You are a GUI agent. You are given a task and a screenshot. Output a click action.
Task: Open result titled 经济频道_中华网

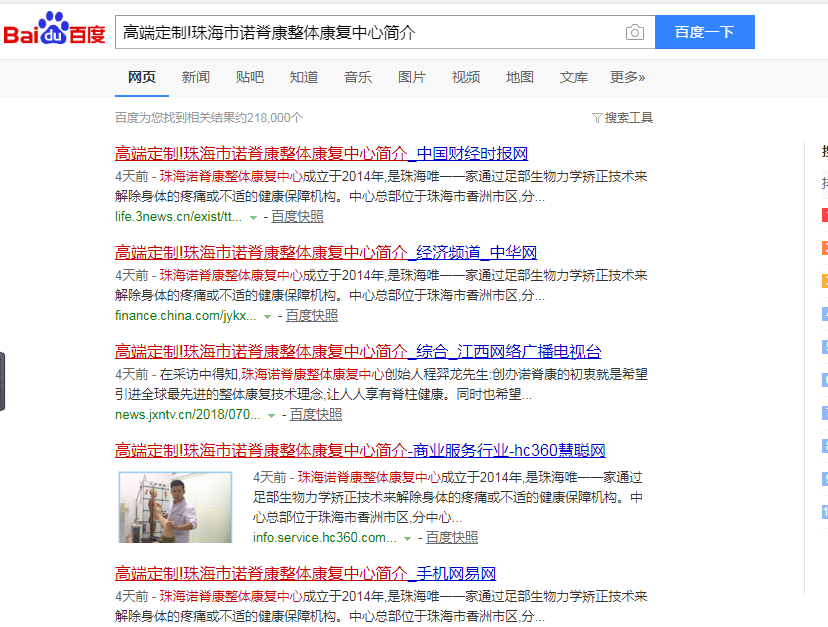[x=326, y=252]
